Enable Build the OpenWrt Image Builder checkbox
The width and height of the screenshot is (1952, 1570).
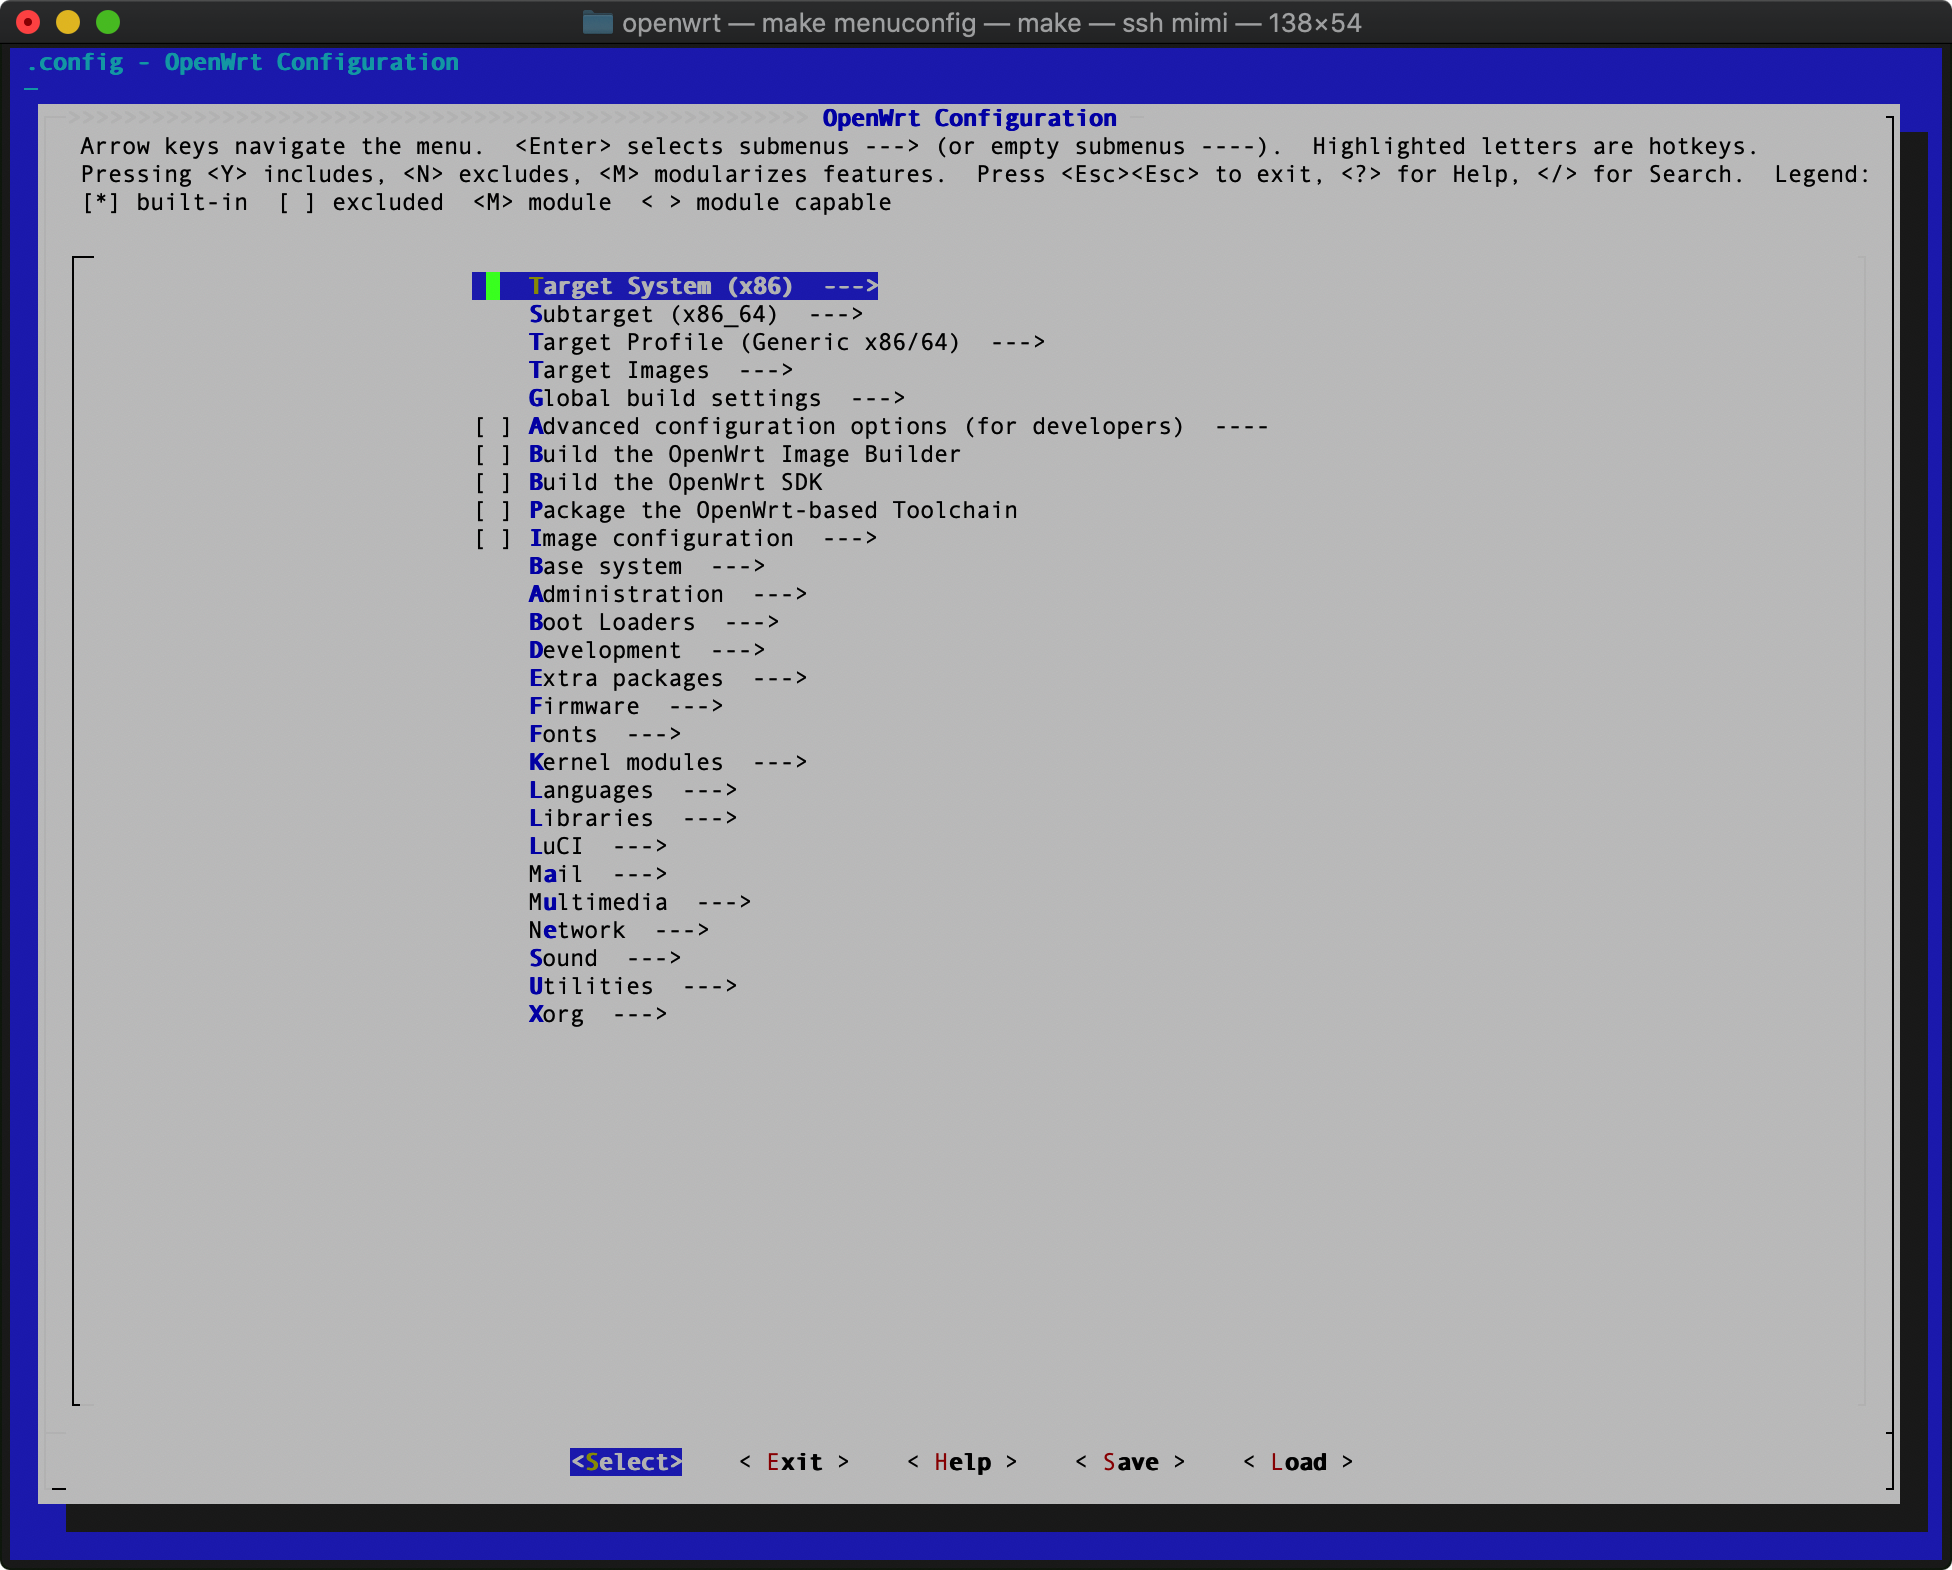pos(492,454)
